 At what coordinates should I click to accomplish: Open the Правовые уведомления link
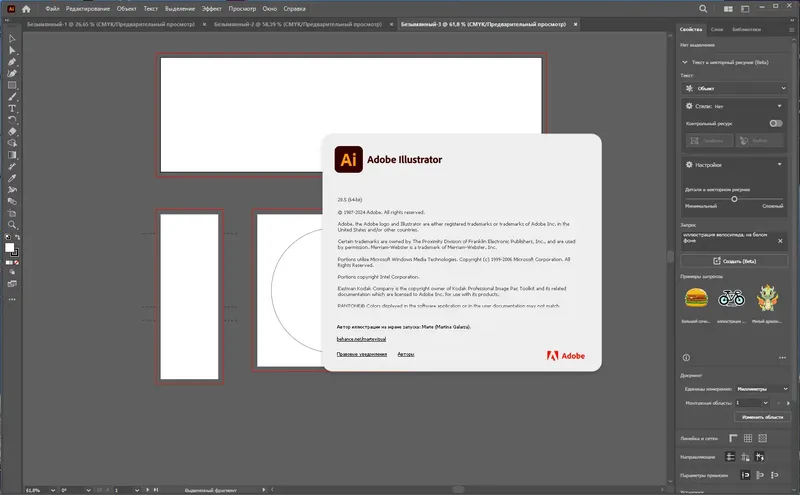(x=362, y=354)
